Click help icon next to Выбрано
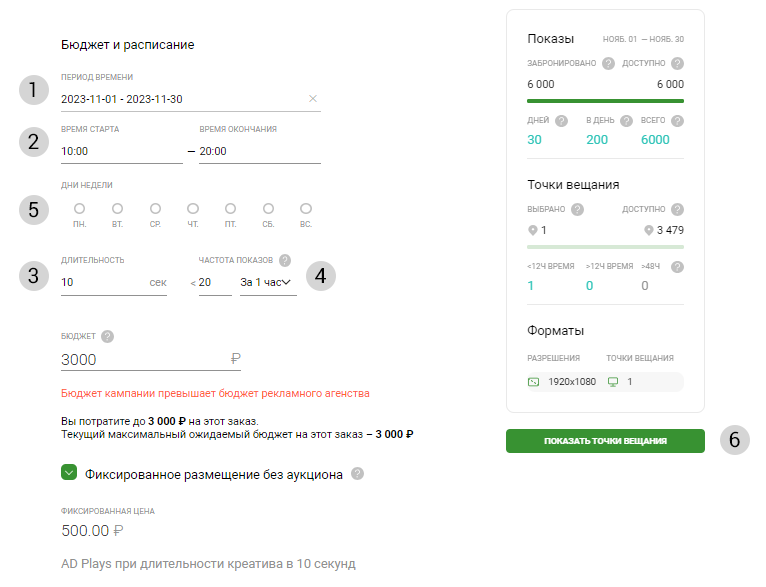Screen dimensions: 766x587 tap(577, 210)
